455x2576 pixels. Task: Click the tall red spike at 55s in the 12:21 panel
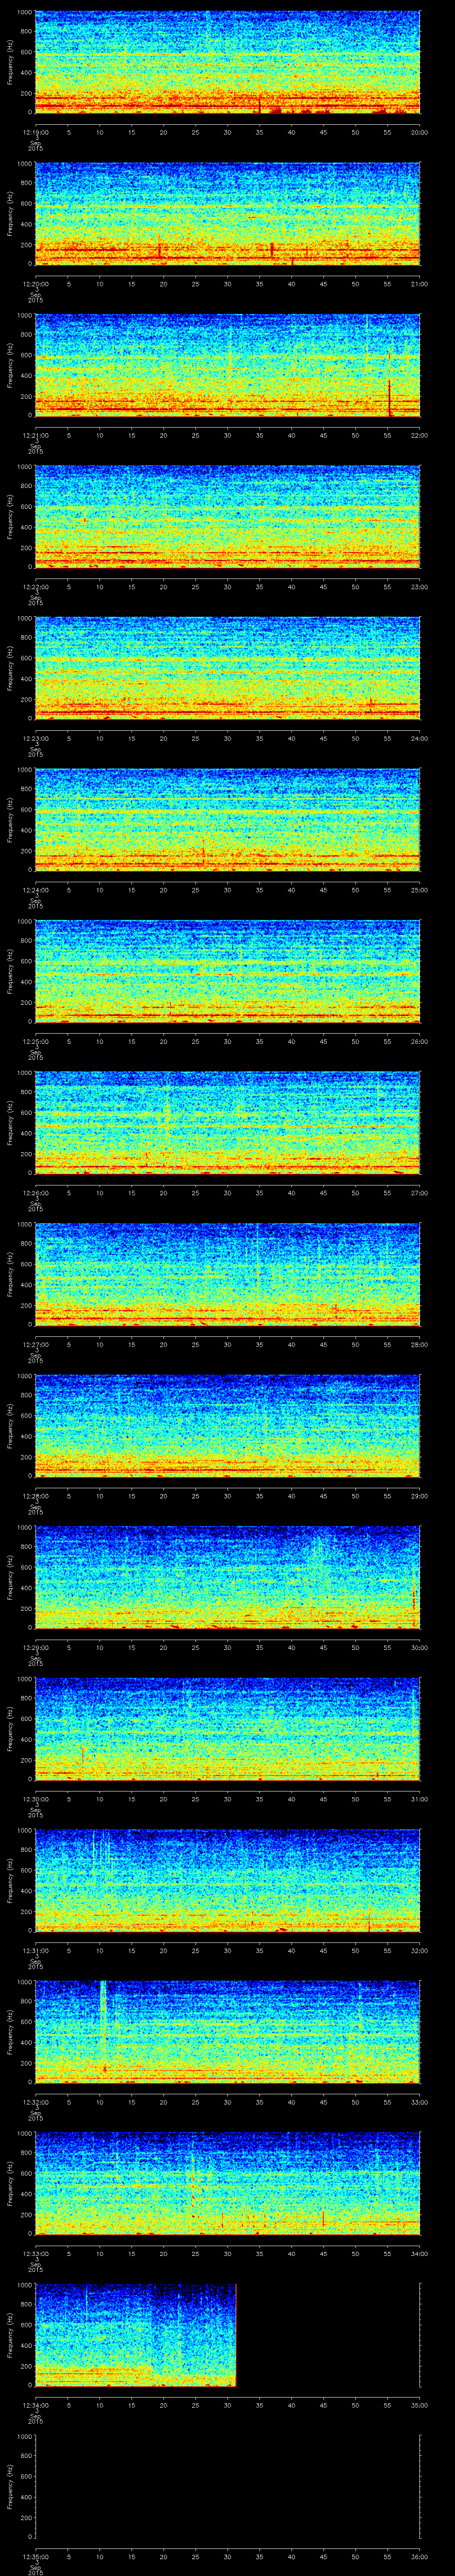coord(389,397)
